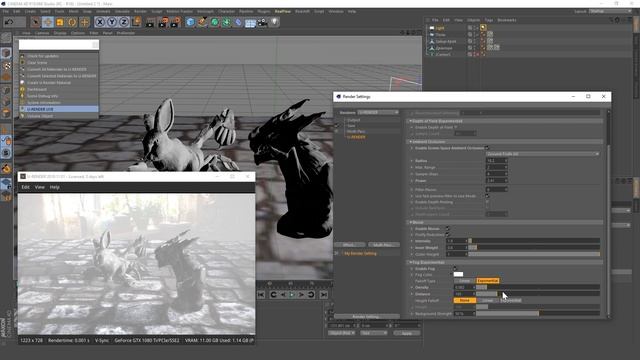The width and height of the screenshot is (640, 360).
Task: Click the Background Strength slider bar
Action: [538, 314]
